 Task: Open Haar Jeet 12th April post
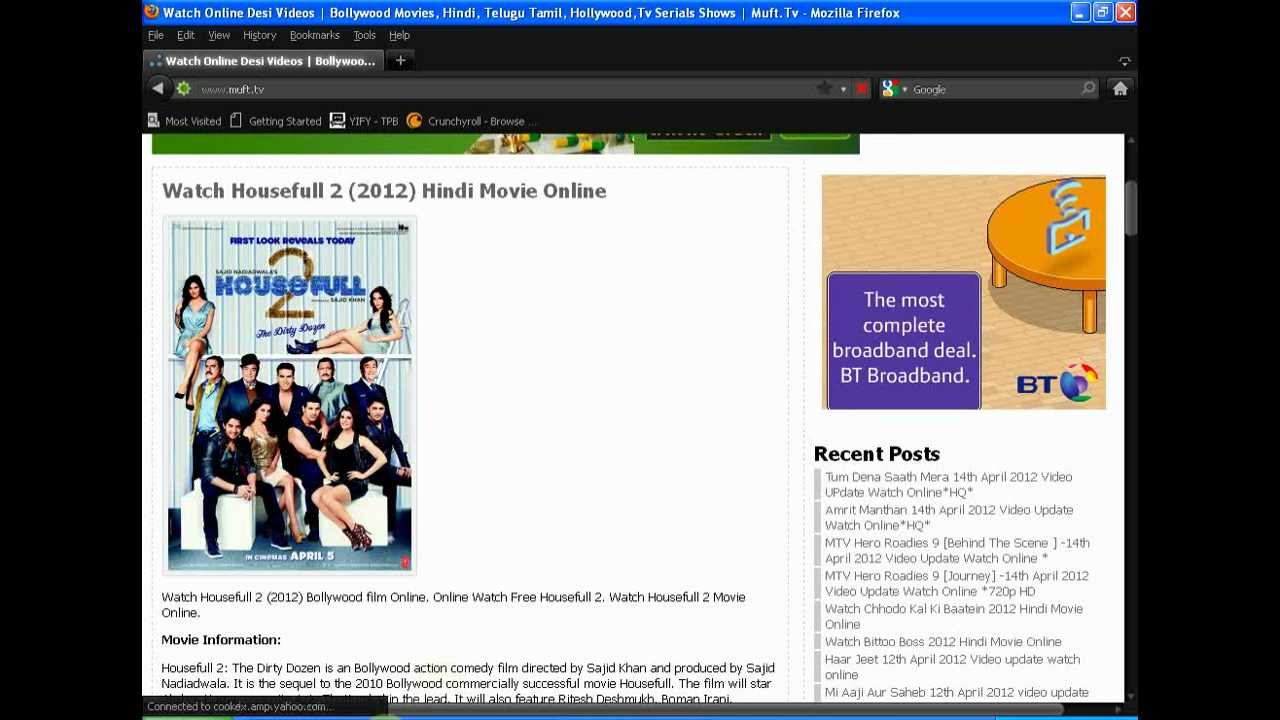[952, 667]
